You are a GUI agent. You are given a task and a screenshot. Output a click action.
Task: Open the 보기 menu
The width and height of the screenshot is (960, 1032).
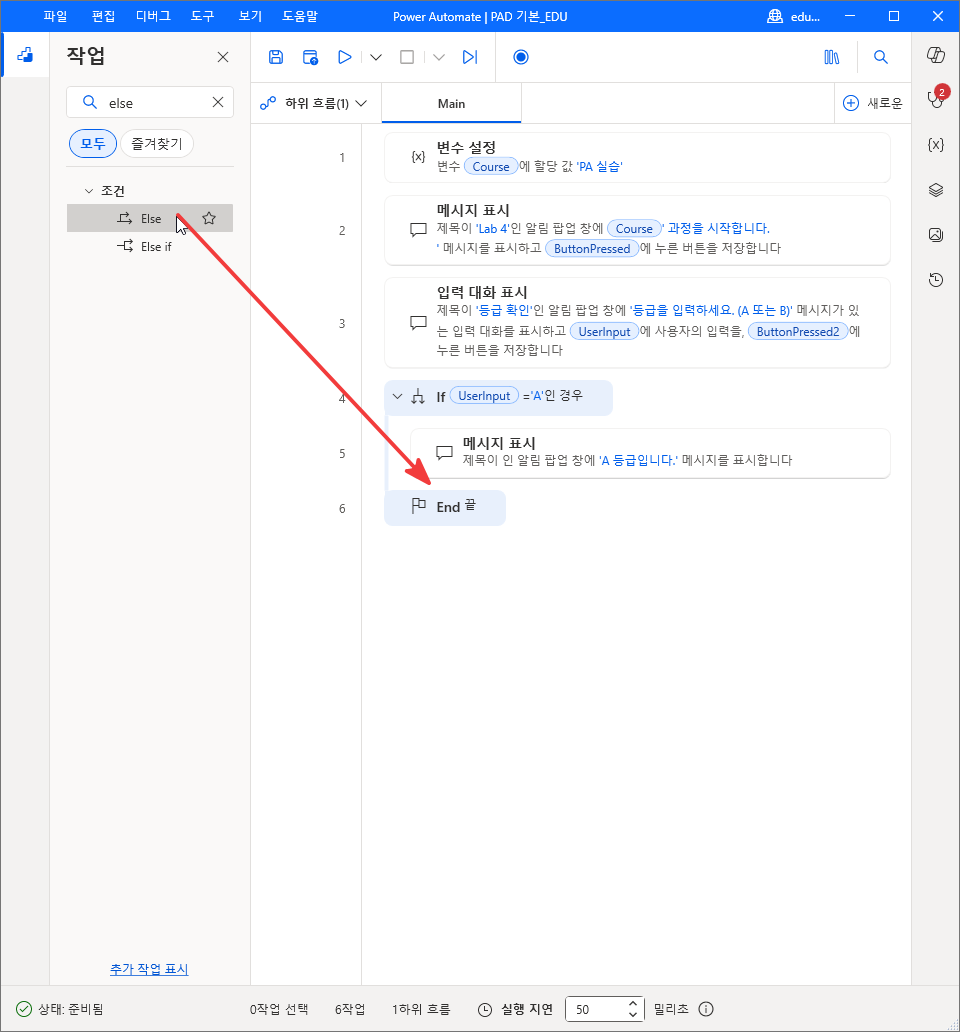pos(251,16)
